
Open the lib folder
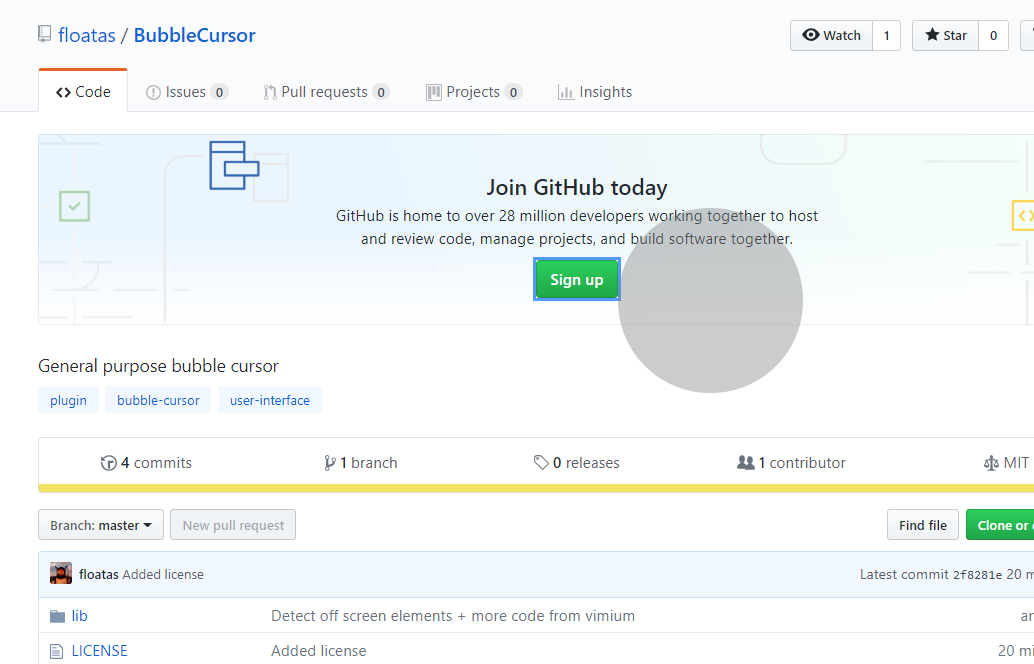(80, 616)
